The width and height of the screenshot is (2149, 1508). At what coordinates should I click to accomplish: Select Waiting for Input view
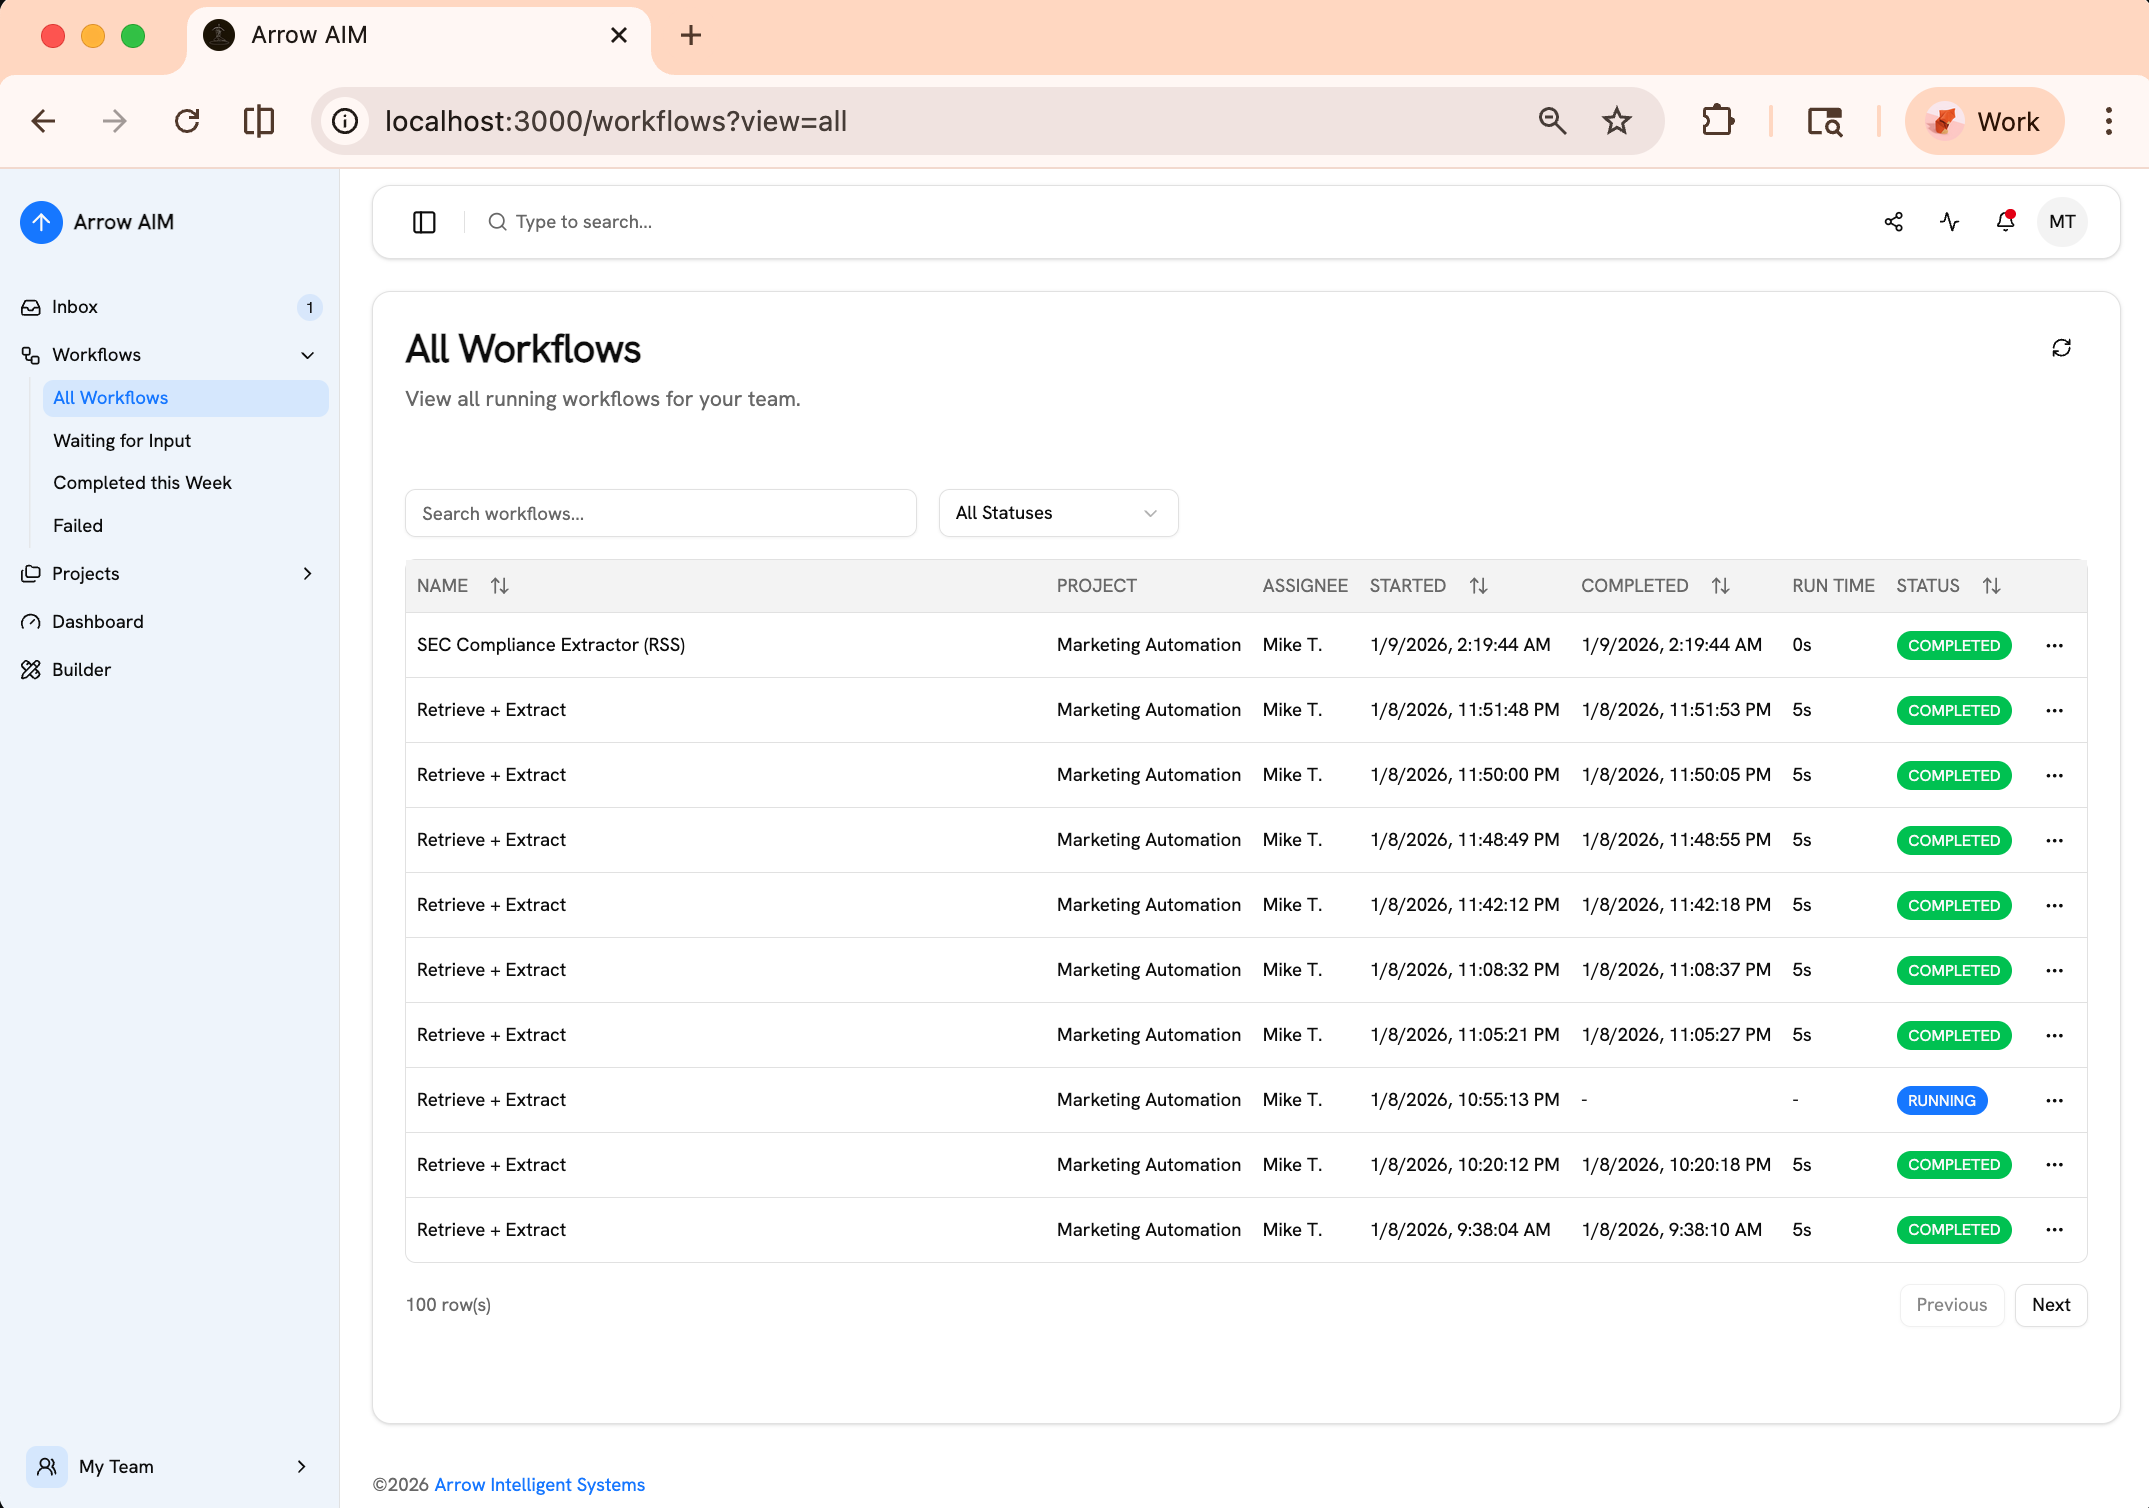coord(122,441)
